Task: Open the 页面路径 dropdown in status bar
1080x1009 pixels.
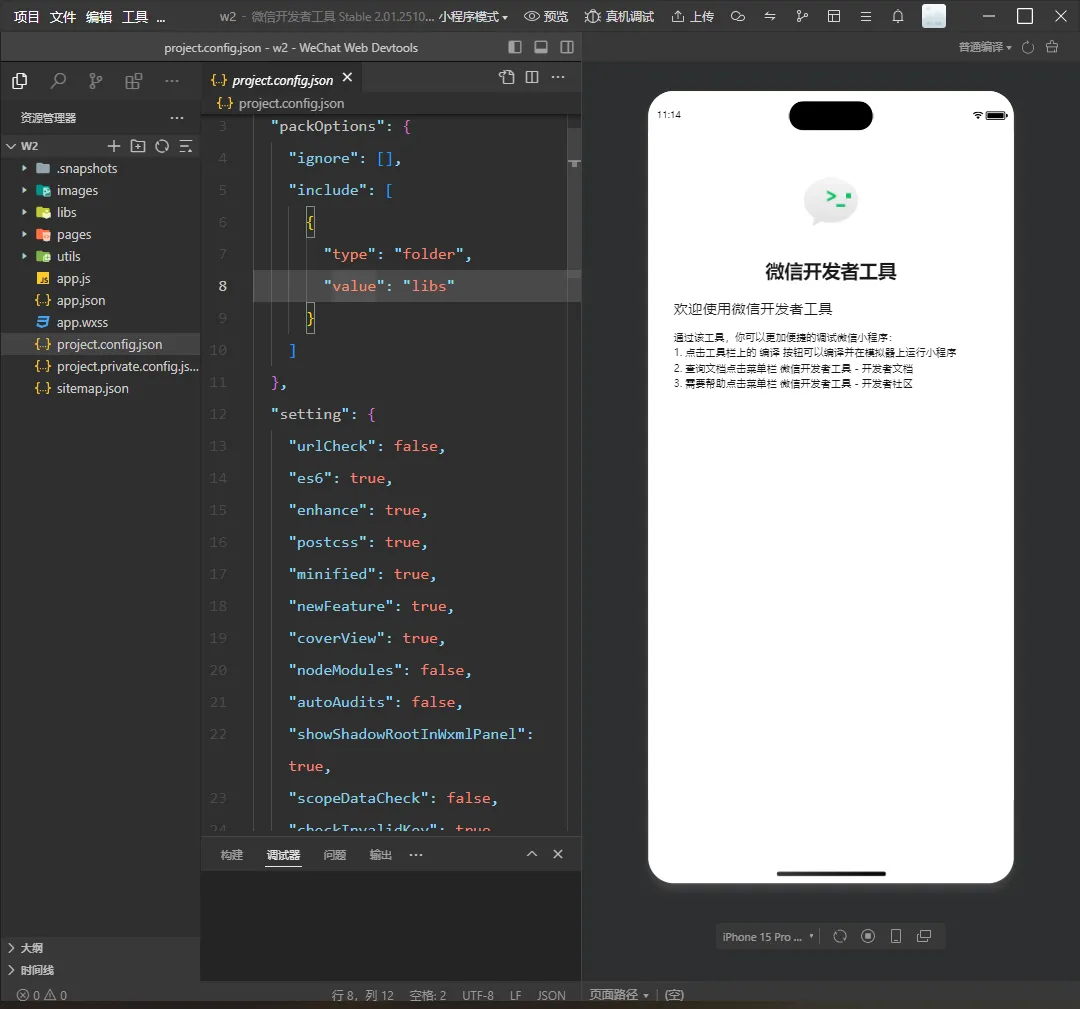Action: [x=619, y=995]
